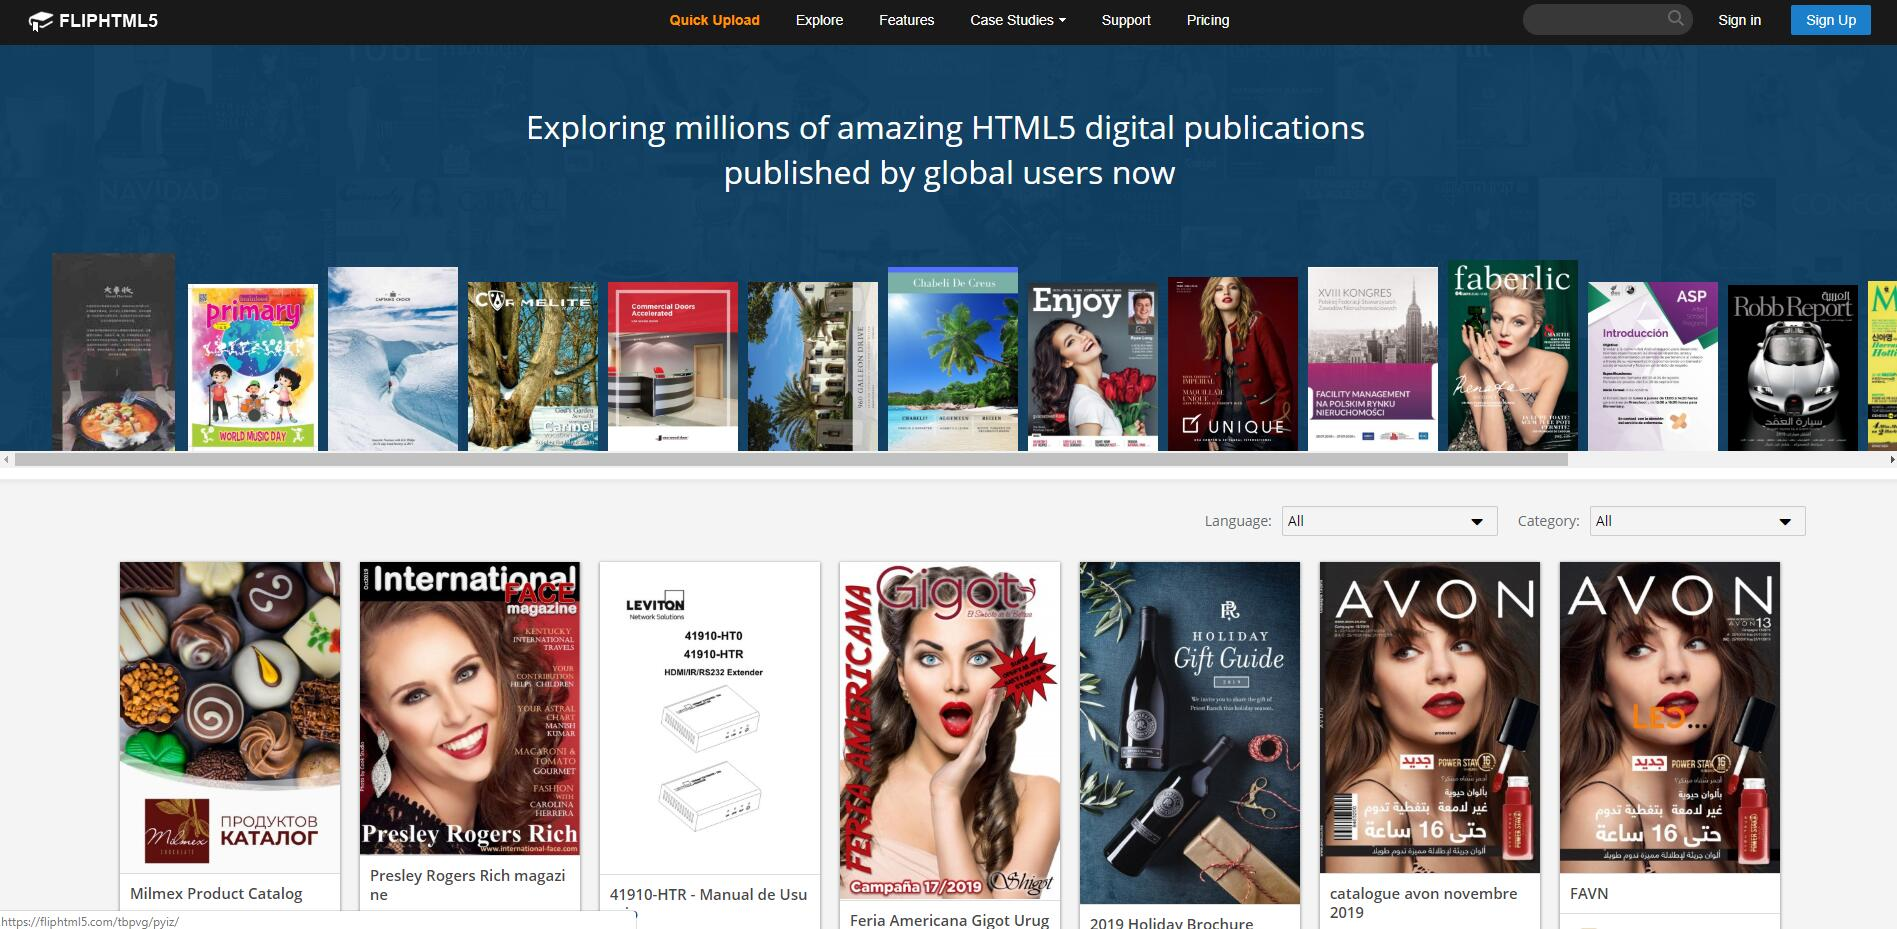Expand the Case Studies dropdown menu
The width and height of the screenshot is (1897, 929).
(x=1017, y=20)
